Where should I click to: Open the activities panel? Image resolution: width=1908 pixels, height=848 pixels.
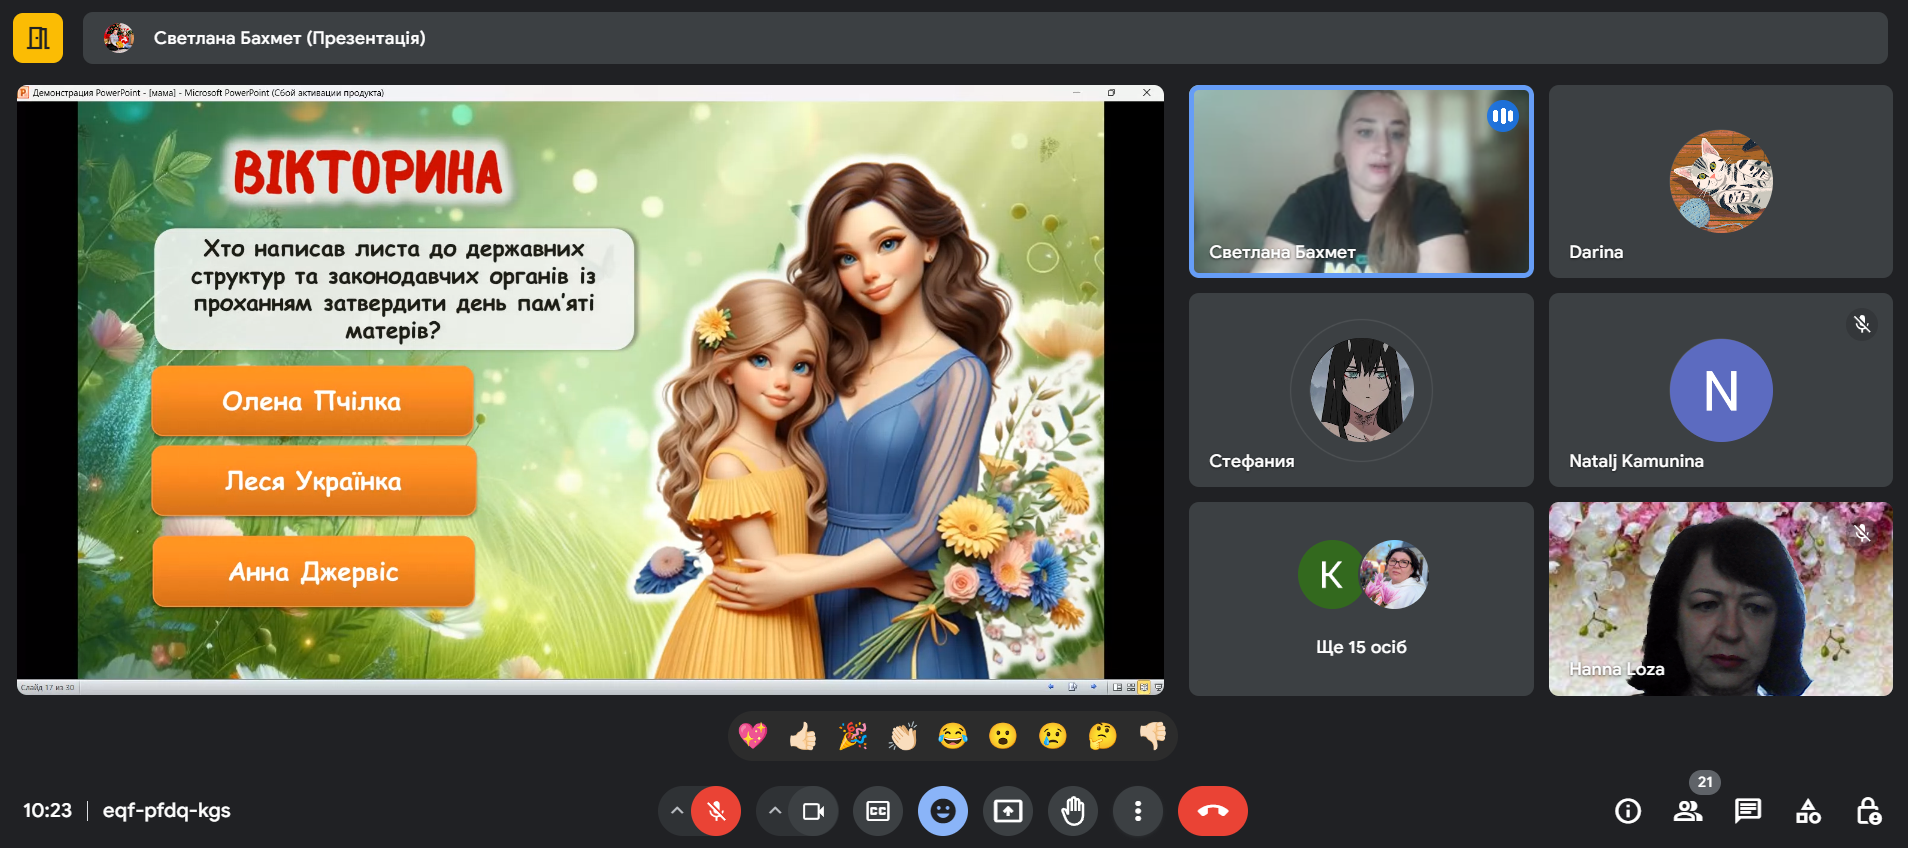(x=1808, y=811)
